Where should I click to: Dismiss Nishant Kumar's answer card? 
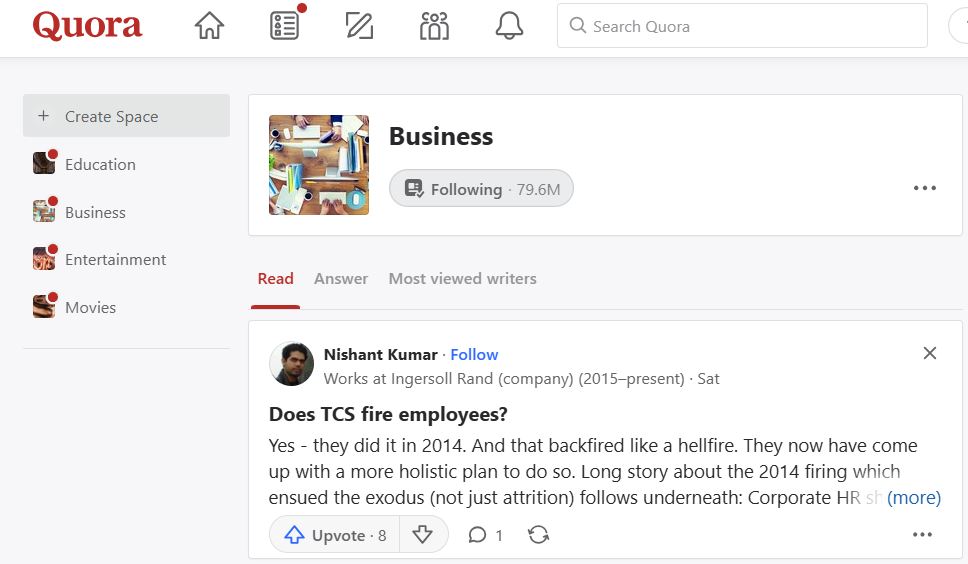930,353
